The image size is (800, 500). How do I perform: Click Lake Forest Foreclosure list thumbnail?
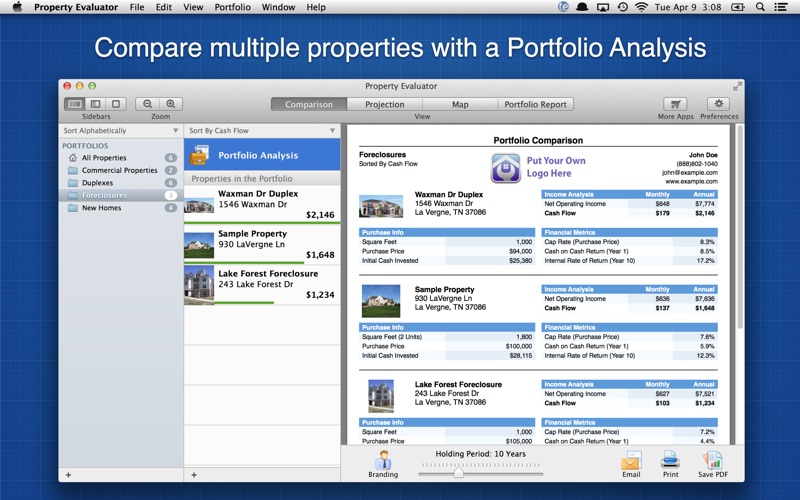tap(199, 285)
